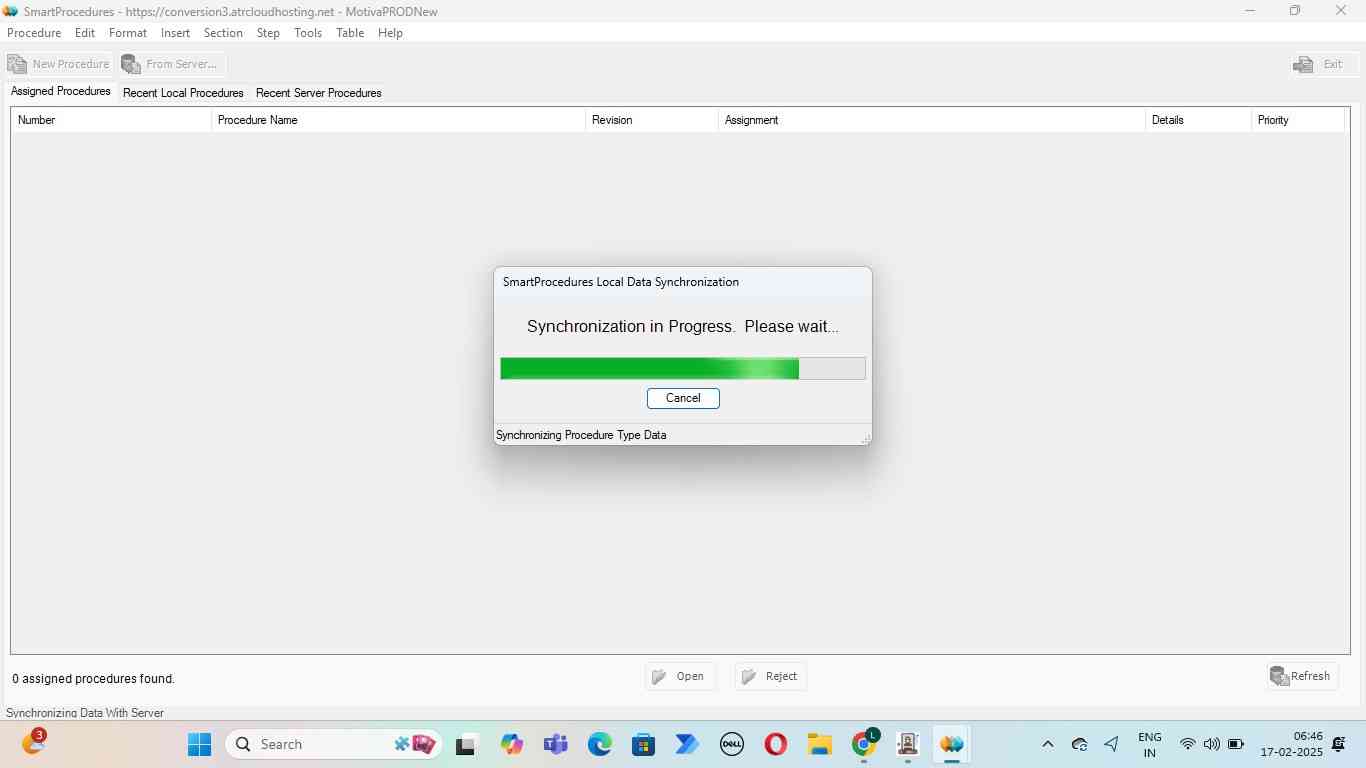Viewport: 1366px width, 768px height.
Task: Click the app icon right of Chrome
Action: point(908,745)
